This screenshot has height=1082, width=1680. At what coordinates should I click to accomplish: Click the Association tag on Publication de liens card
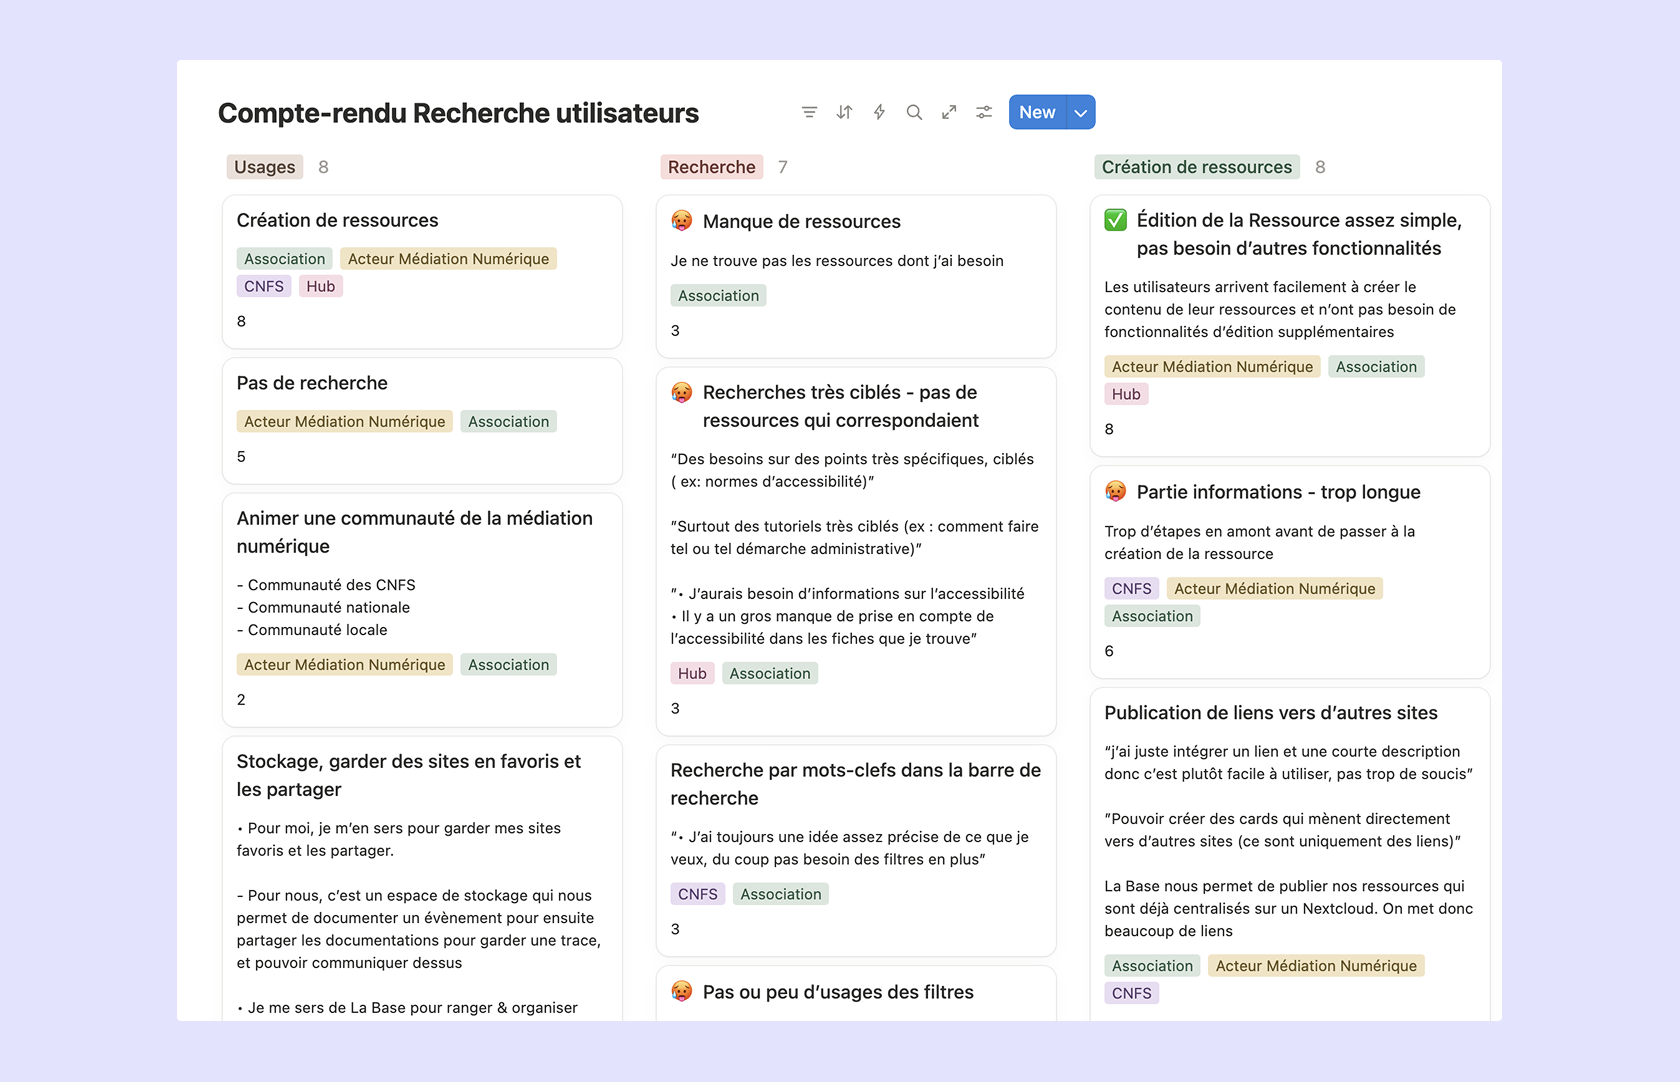pos(1152,966)
